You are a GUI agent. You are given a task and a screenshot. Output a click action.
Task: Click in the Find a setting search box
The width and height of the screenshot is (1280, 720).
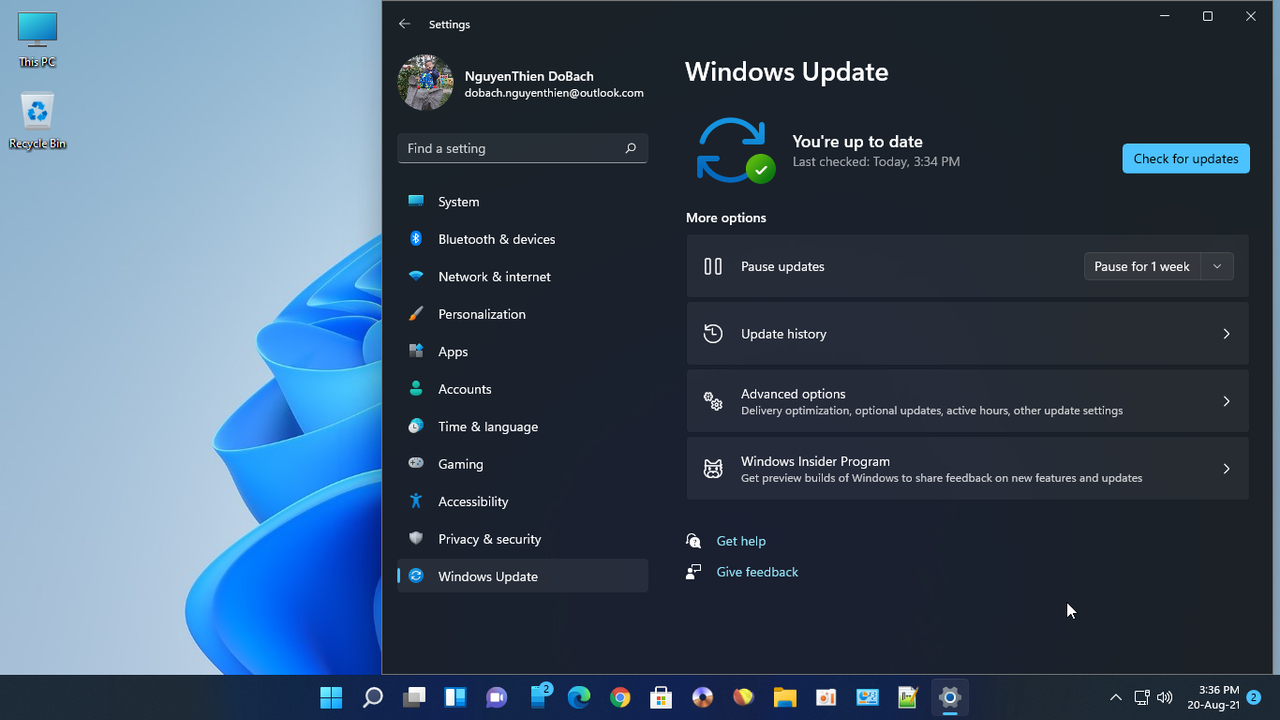522,148
